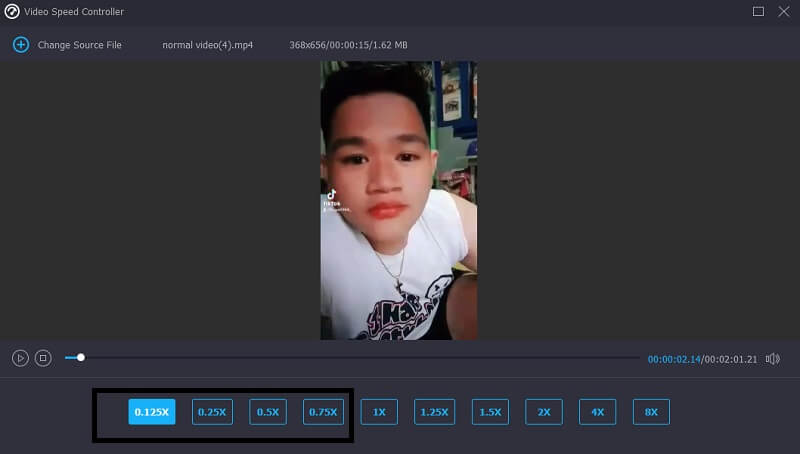Viewport: 800px width, 454px height.
Task: Click the playback progress slider handle
Action: tap(81, 357)
